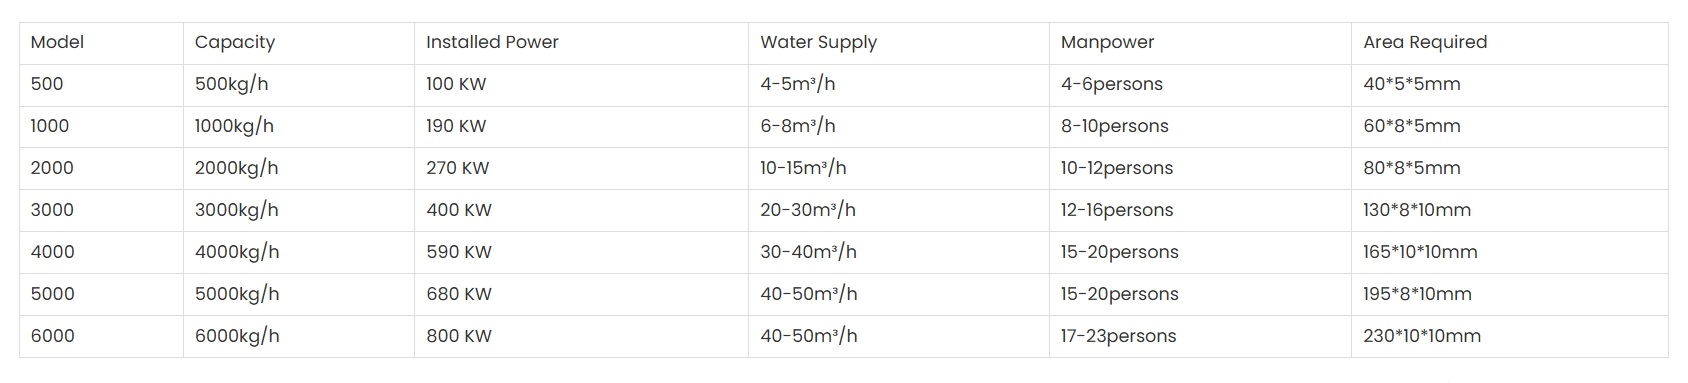1688x383 pixels.
Task: Click the 10-15m³/h water supply cell
Action: pyautogui.click(x=899, y=169)
